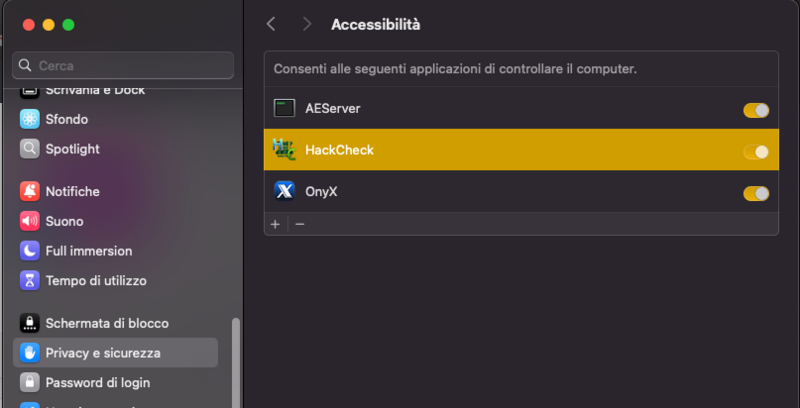Click the Sfondo sidebar icon

point(29,119)
